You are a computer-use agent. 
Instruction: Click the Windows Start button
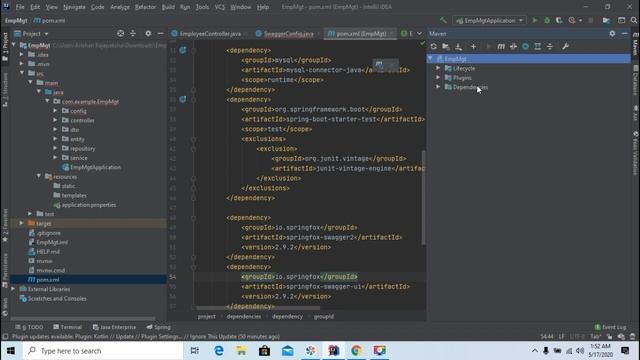pyautogui.click(x=11, y=351)
